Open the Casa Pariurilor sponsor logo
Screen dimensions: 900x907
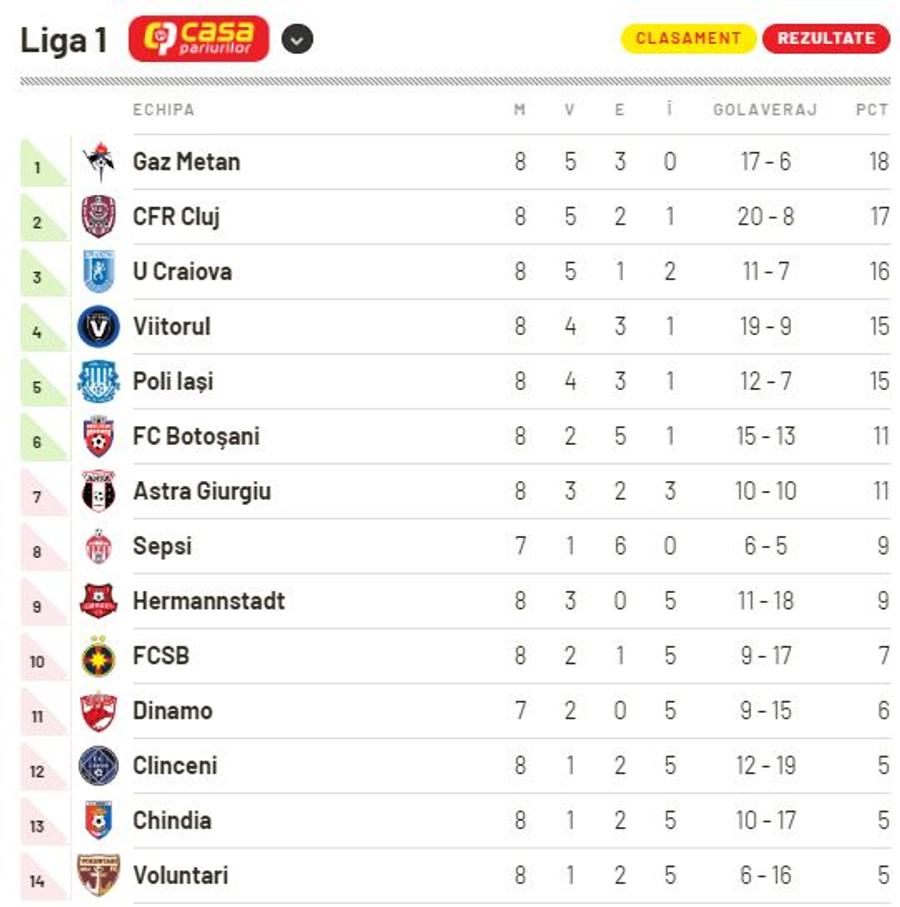tap(199, 39)
